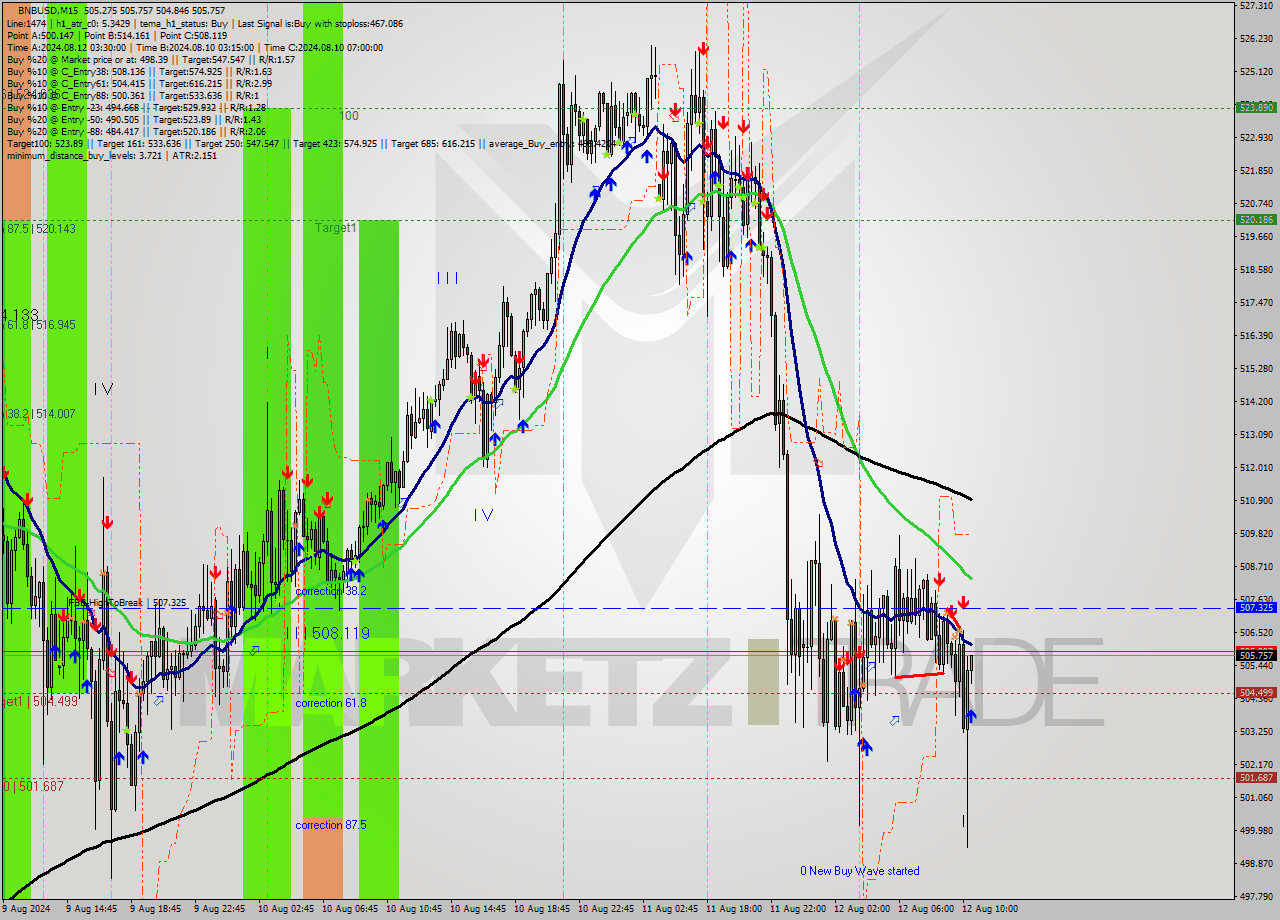Click the '38.2 | 514.007' Fibonacci label
Image resolution: width=1280 pixels, height=920 pixels.
click(42, 413)
